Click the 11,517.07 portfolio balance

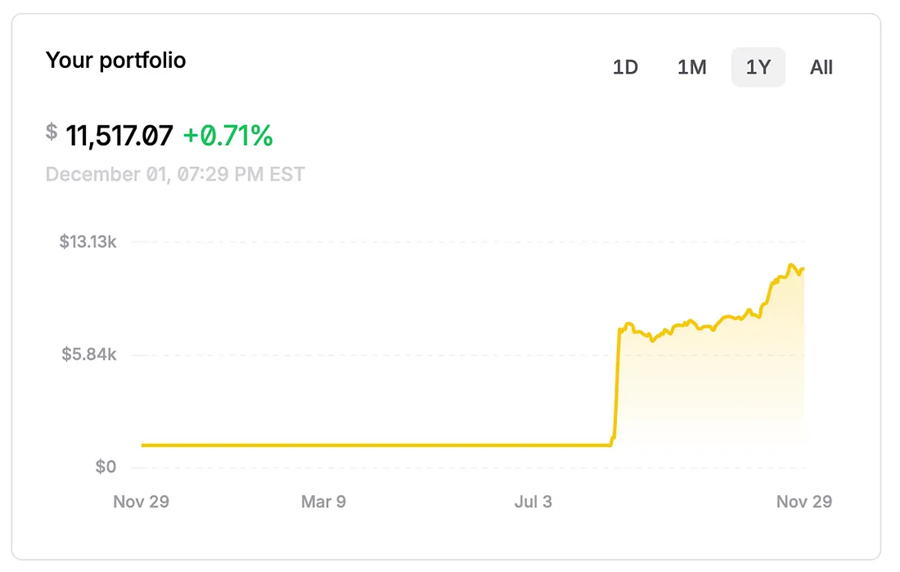point(119,135)
